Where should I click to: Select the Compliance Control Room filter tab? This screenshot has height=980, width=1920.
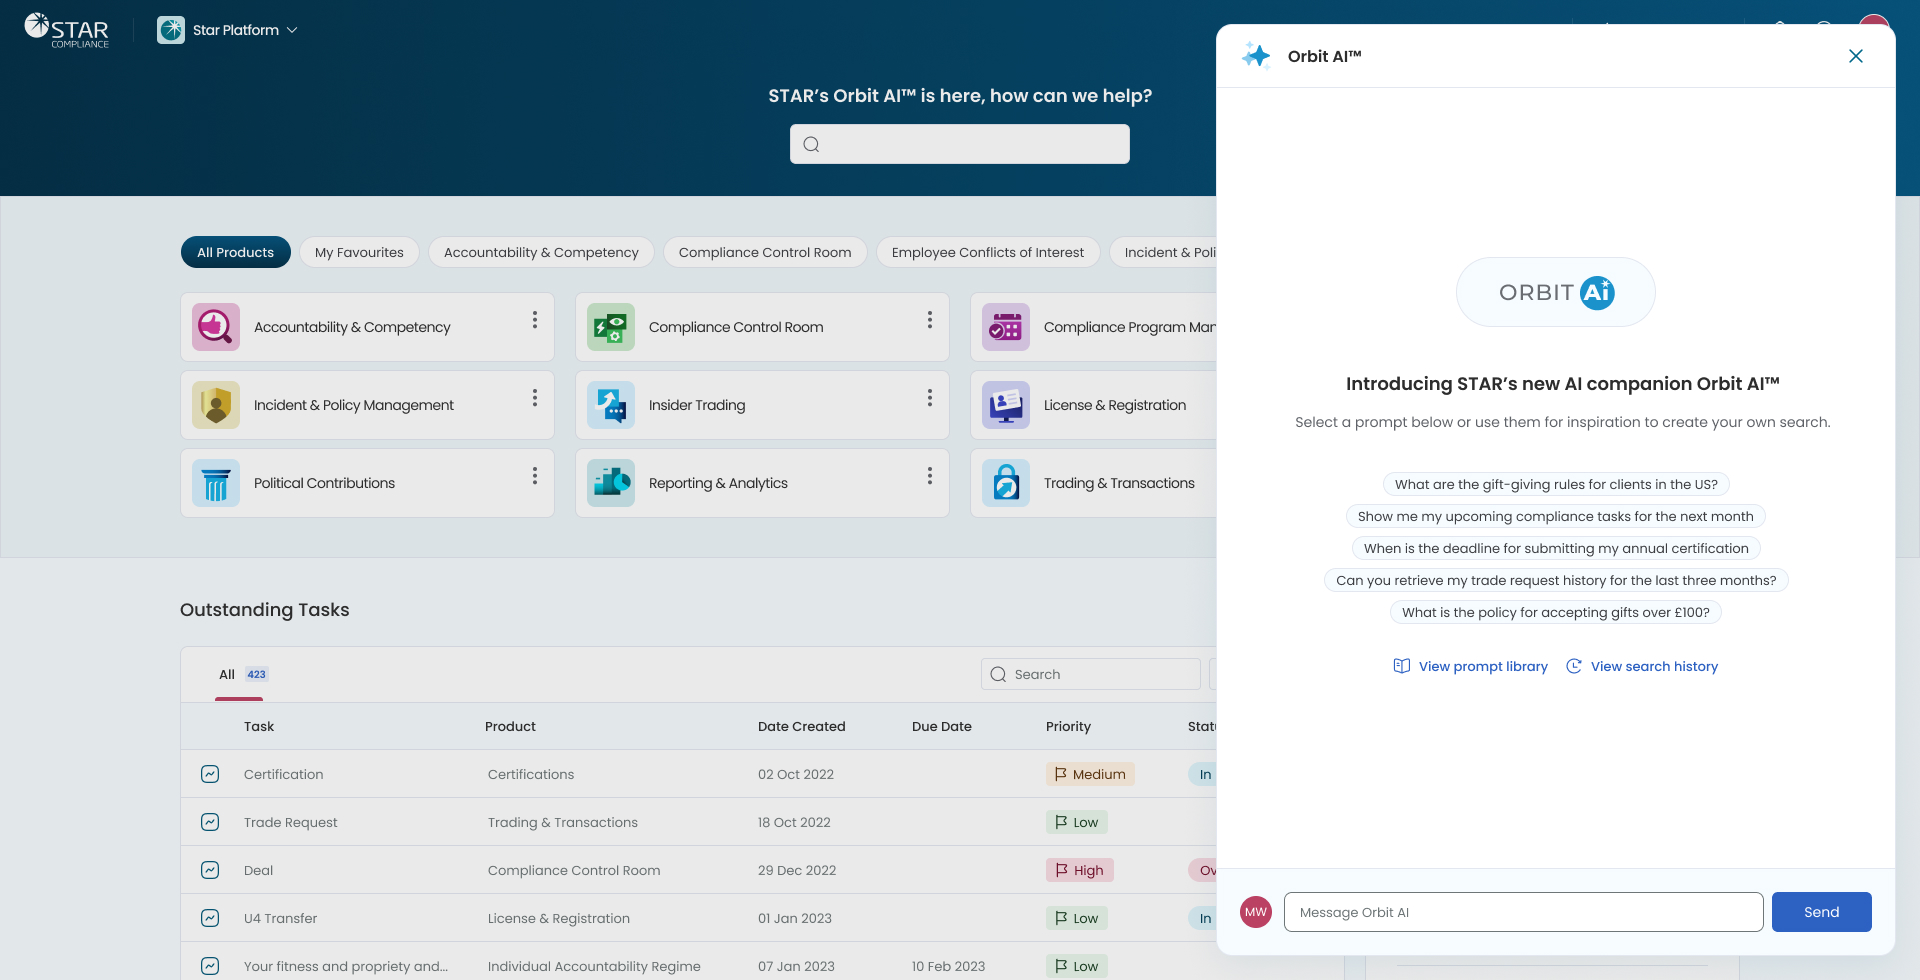[x=765, y=252]
